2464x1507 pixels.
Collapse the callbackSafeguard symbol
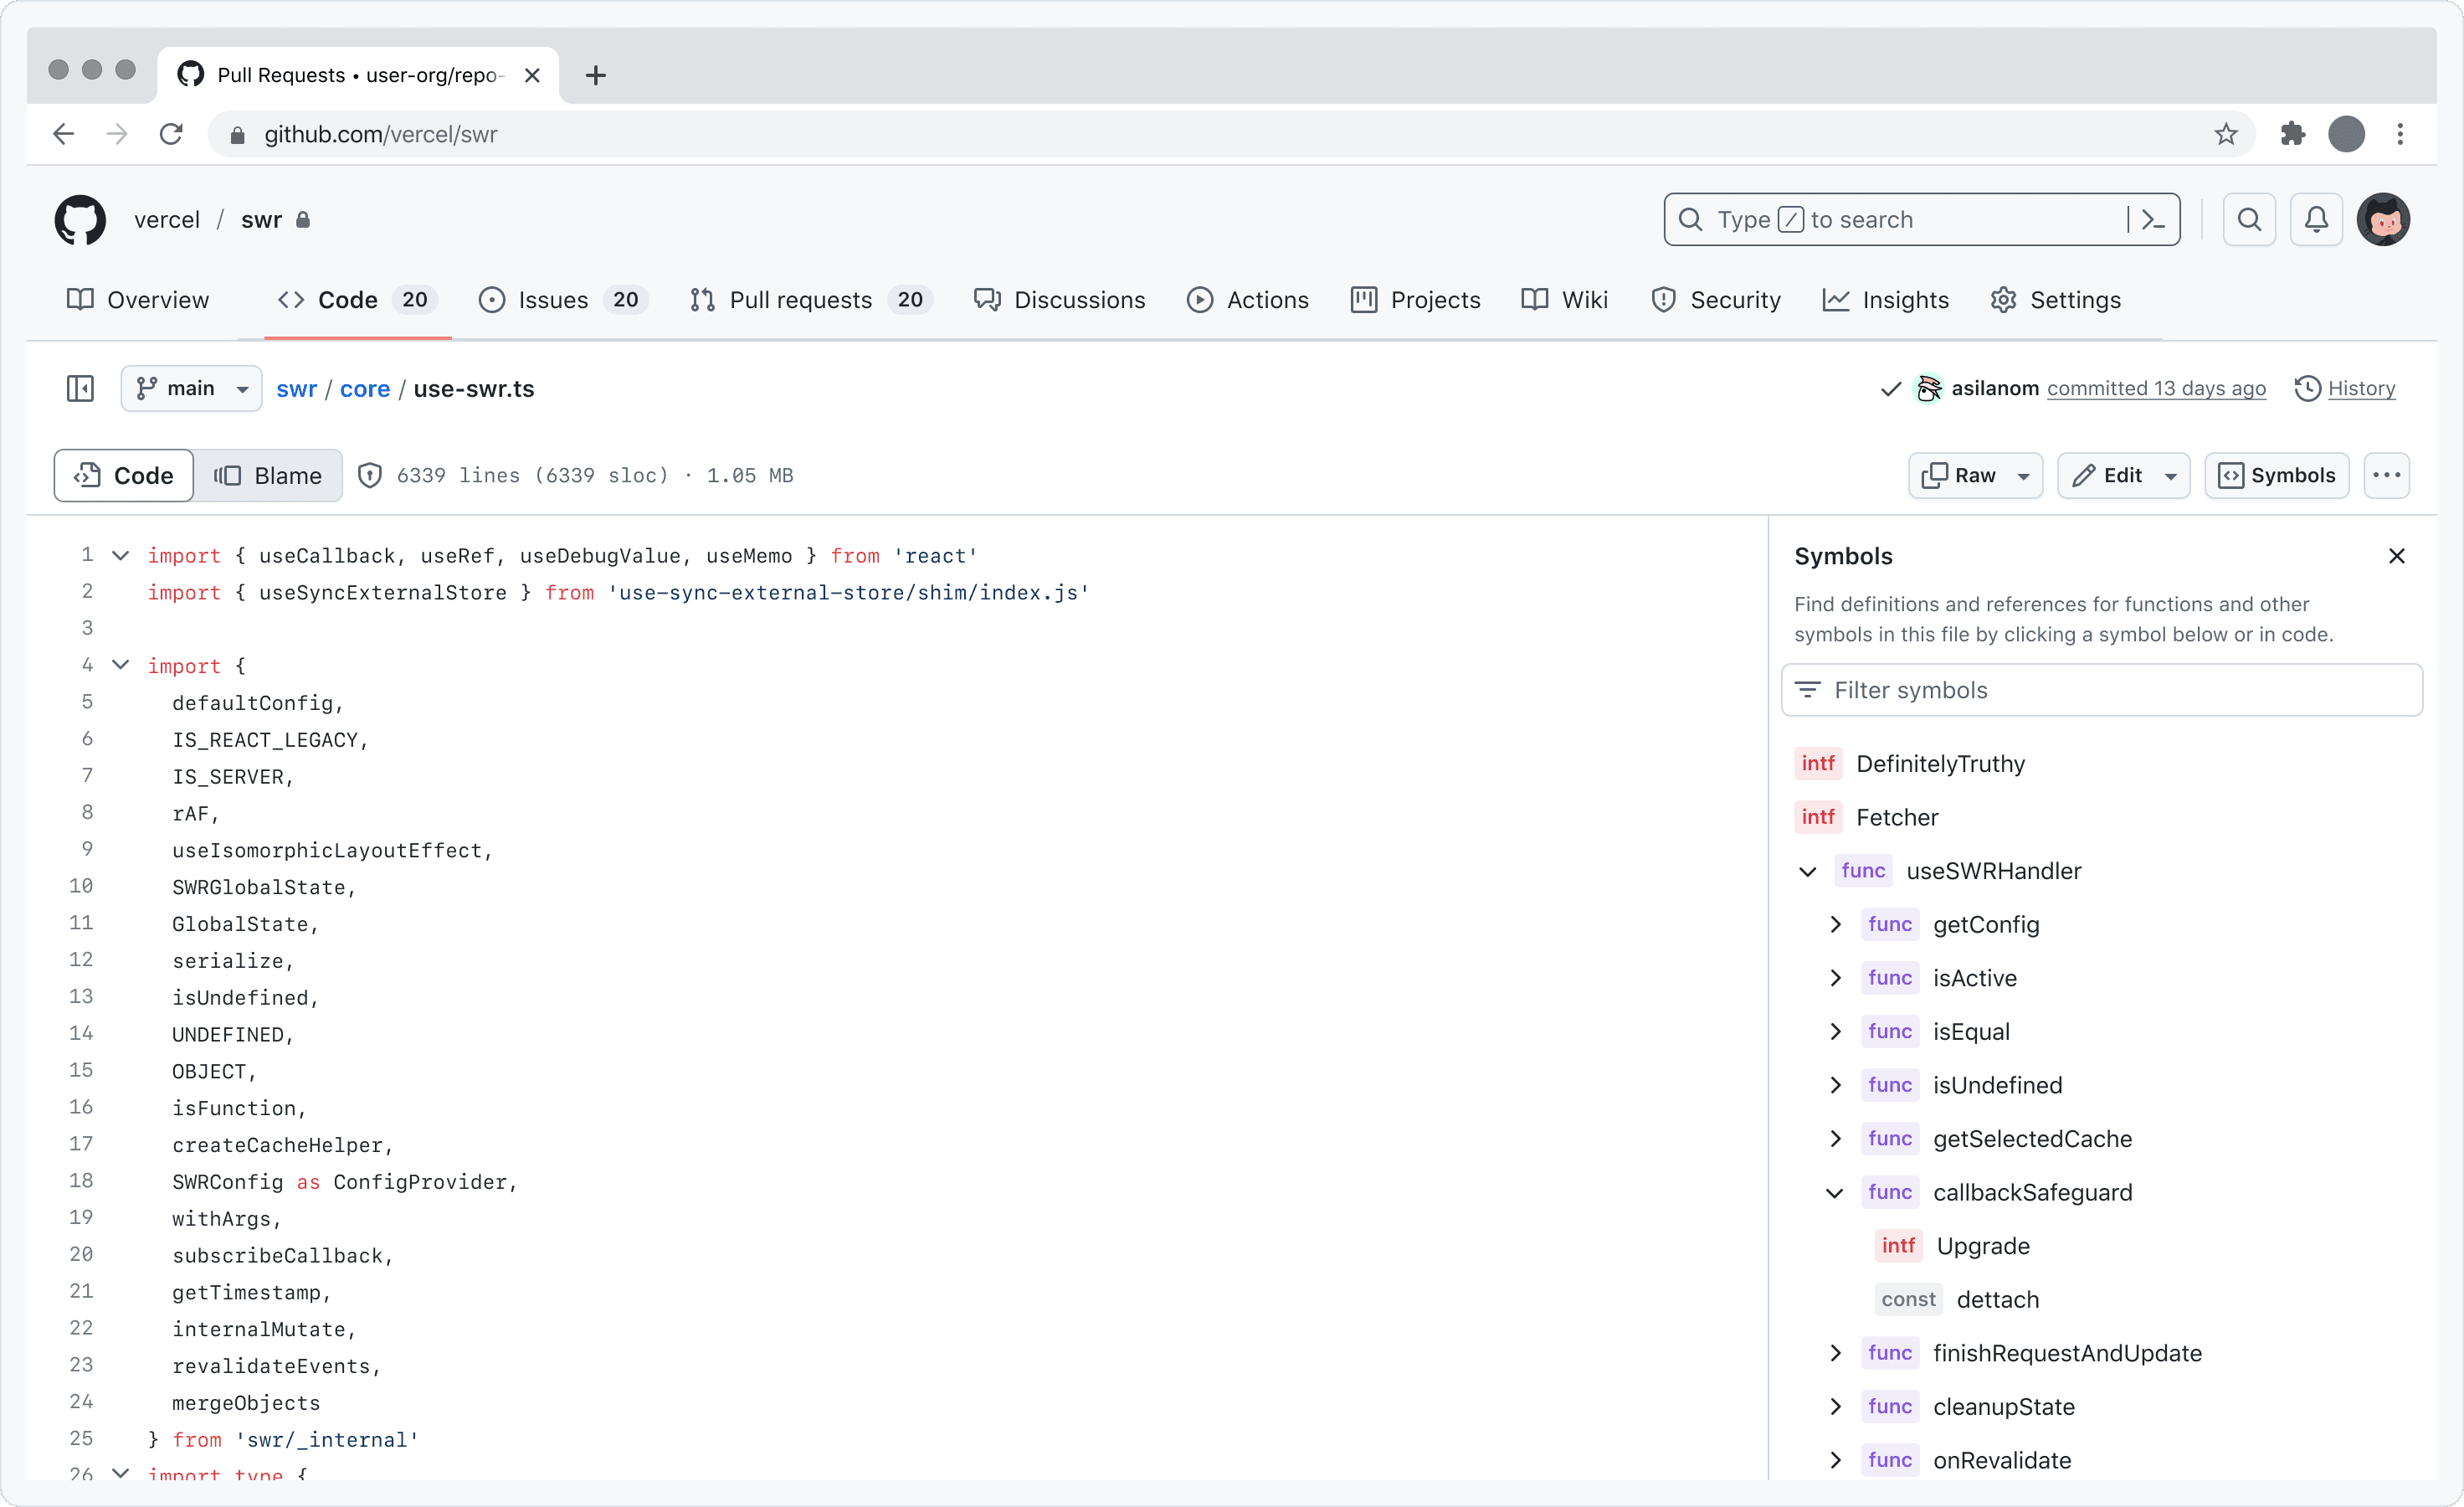pyautogui.click(x=1834, y=1192)
